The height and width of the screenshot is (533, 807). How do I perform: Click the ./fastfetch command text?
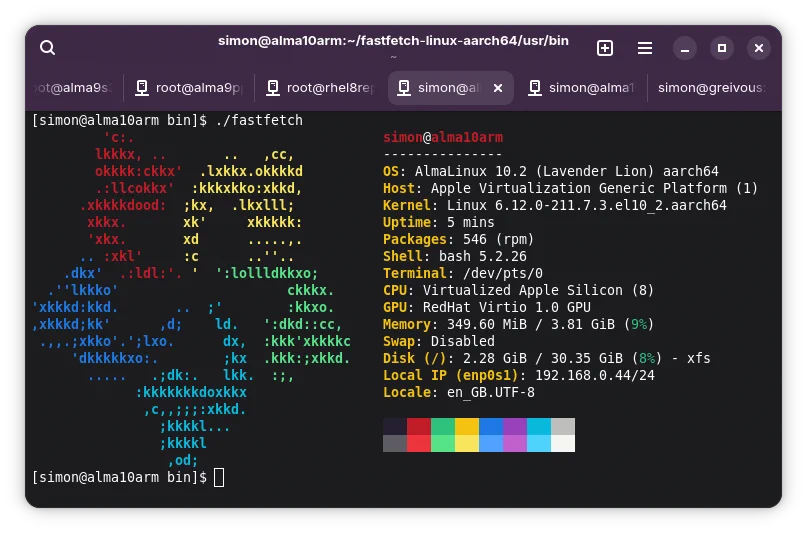(259, 120)
